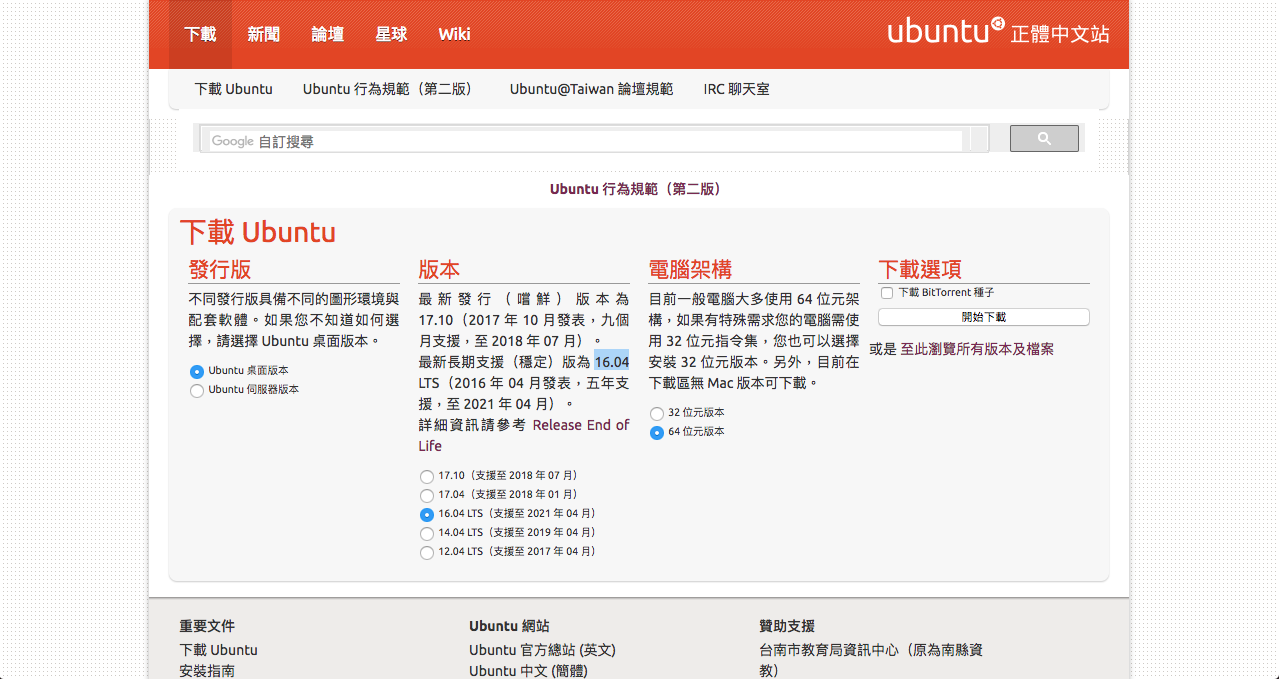Open 台南市教育局資訊中心 sponsor link
The image size is (1279, 679).
click(x=871, y=660)
